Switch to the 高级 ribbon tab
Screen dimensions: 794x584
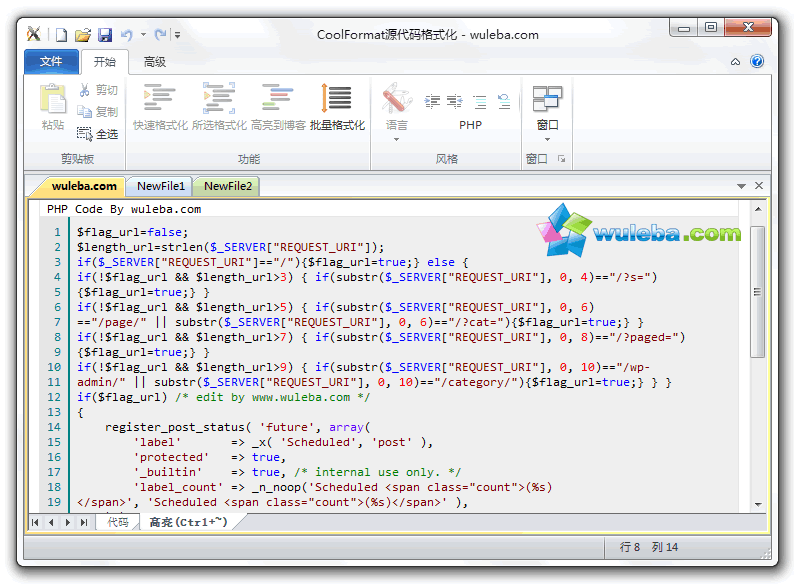[154, 62]
